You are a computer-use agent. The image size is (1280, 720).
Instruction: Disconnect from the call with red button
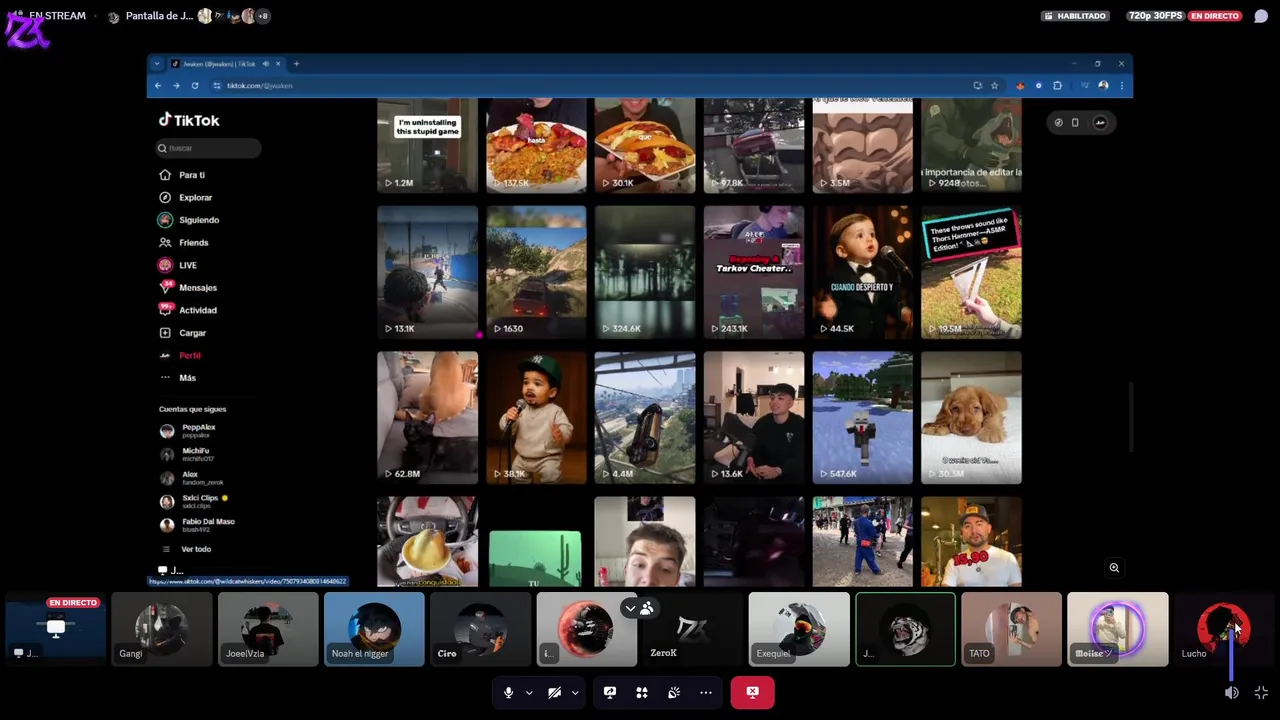[752, 692]
